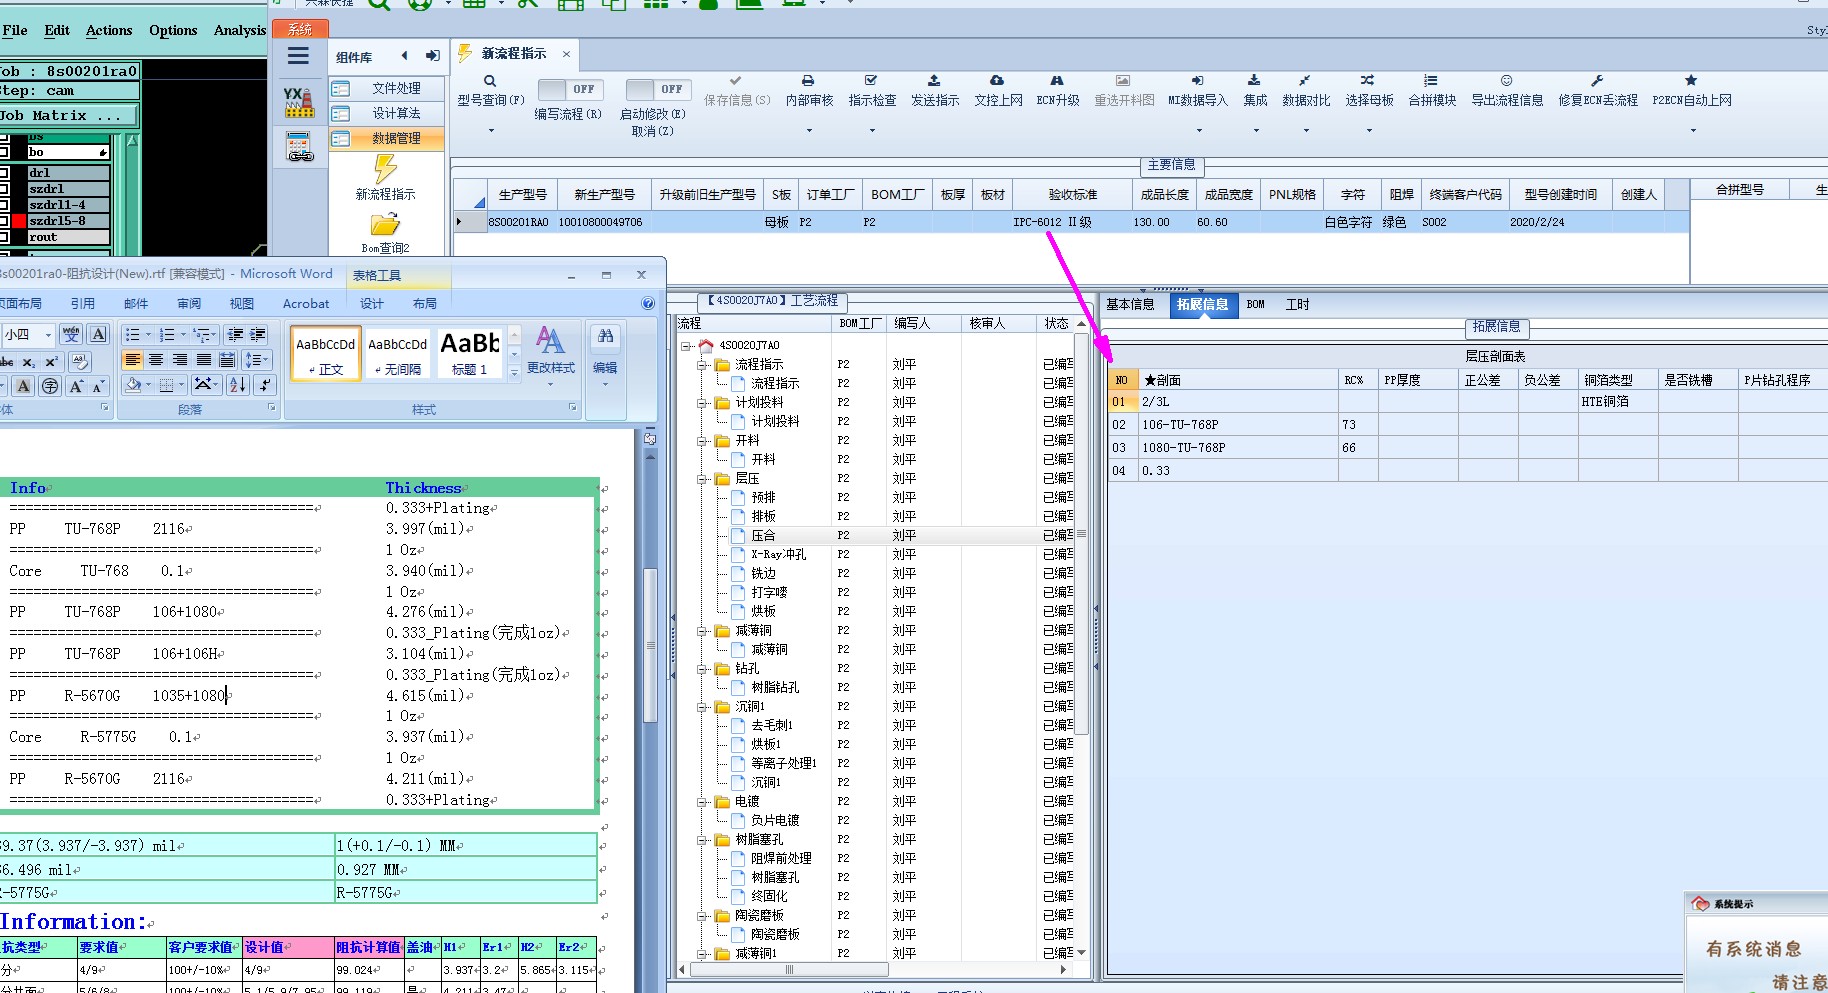The width and height of the screenshot is (1828, 993).
Task: Toggle checkbox beside szdrl1-4 layer
Action: pyautogui.click(x=5, y=205)
